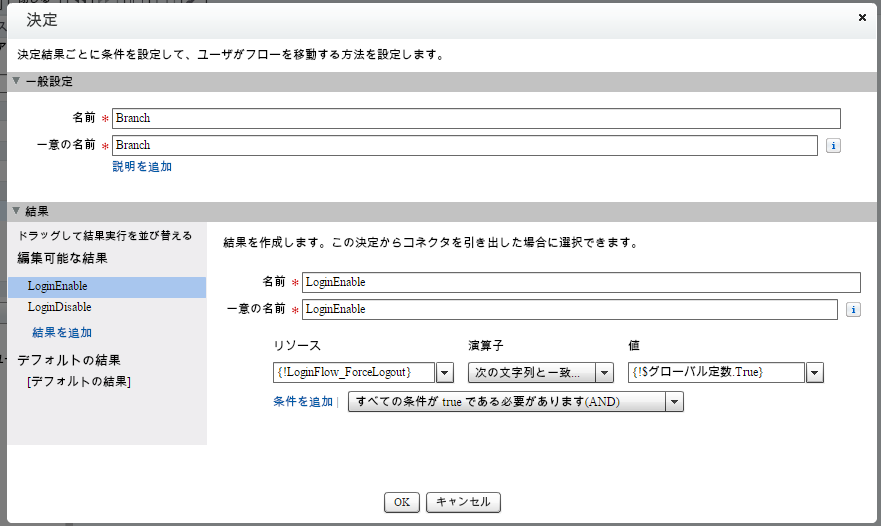Close the 決定 dialog with X
Screen dimensions: 881x526
tap(863, 17)
